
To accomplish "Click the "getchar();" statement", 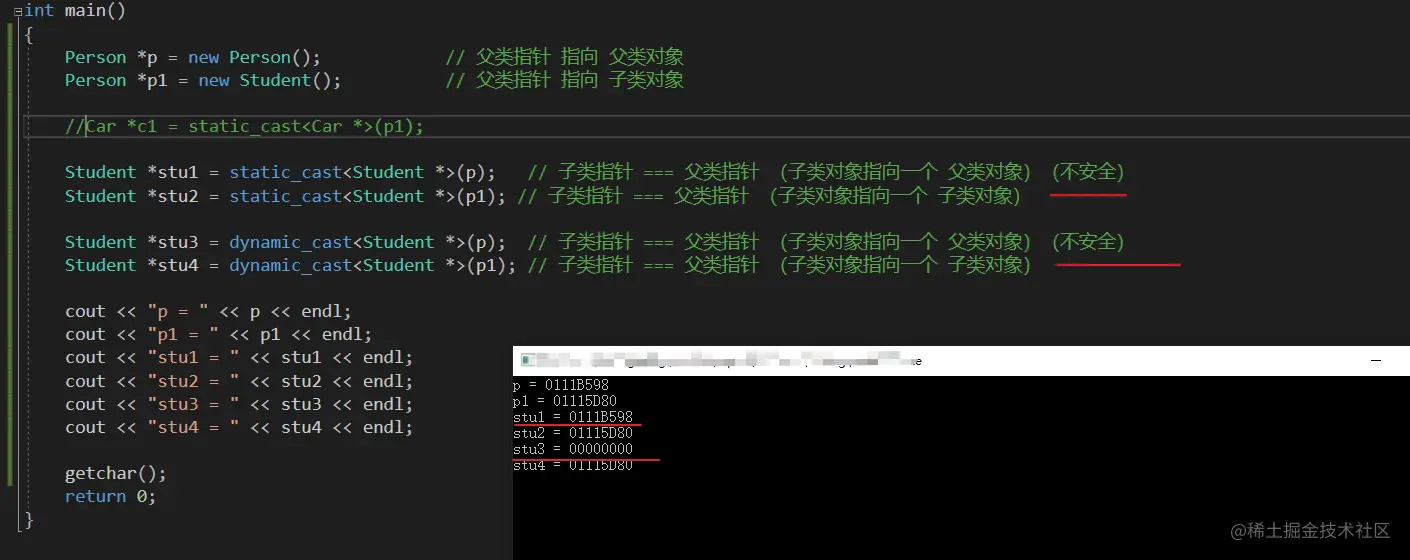I will [x=116, y=473].
